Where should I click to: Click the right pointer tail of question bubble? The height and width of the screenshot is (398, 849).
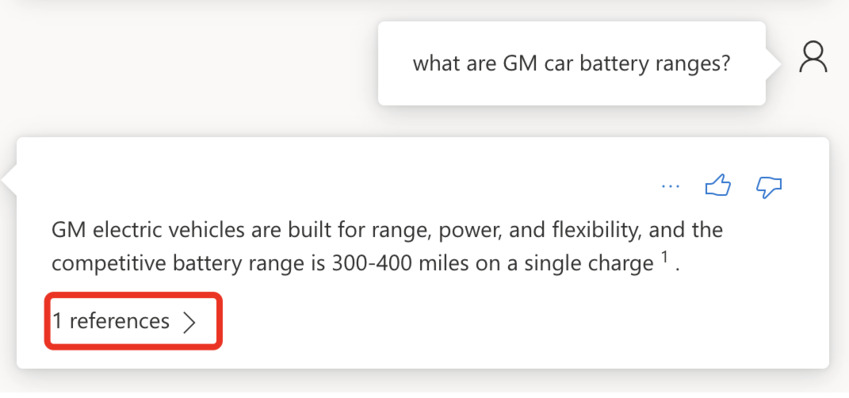(774, 63)
